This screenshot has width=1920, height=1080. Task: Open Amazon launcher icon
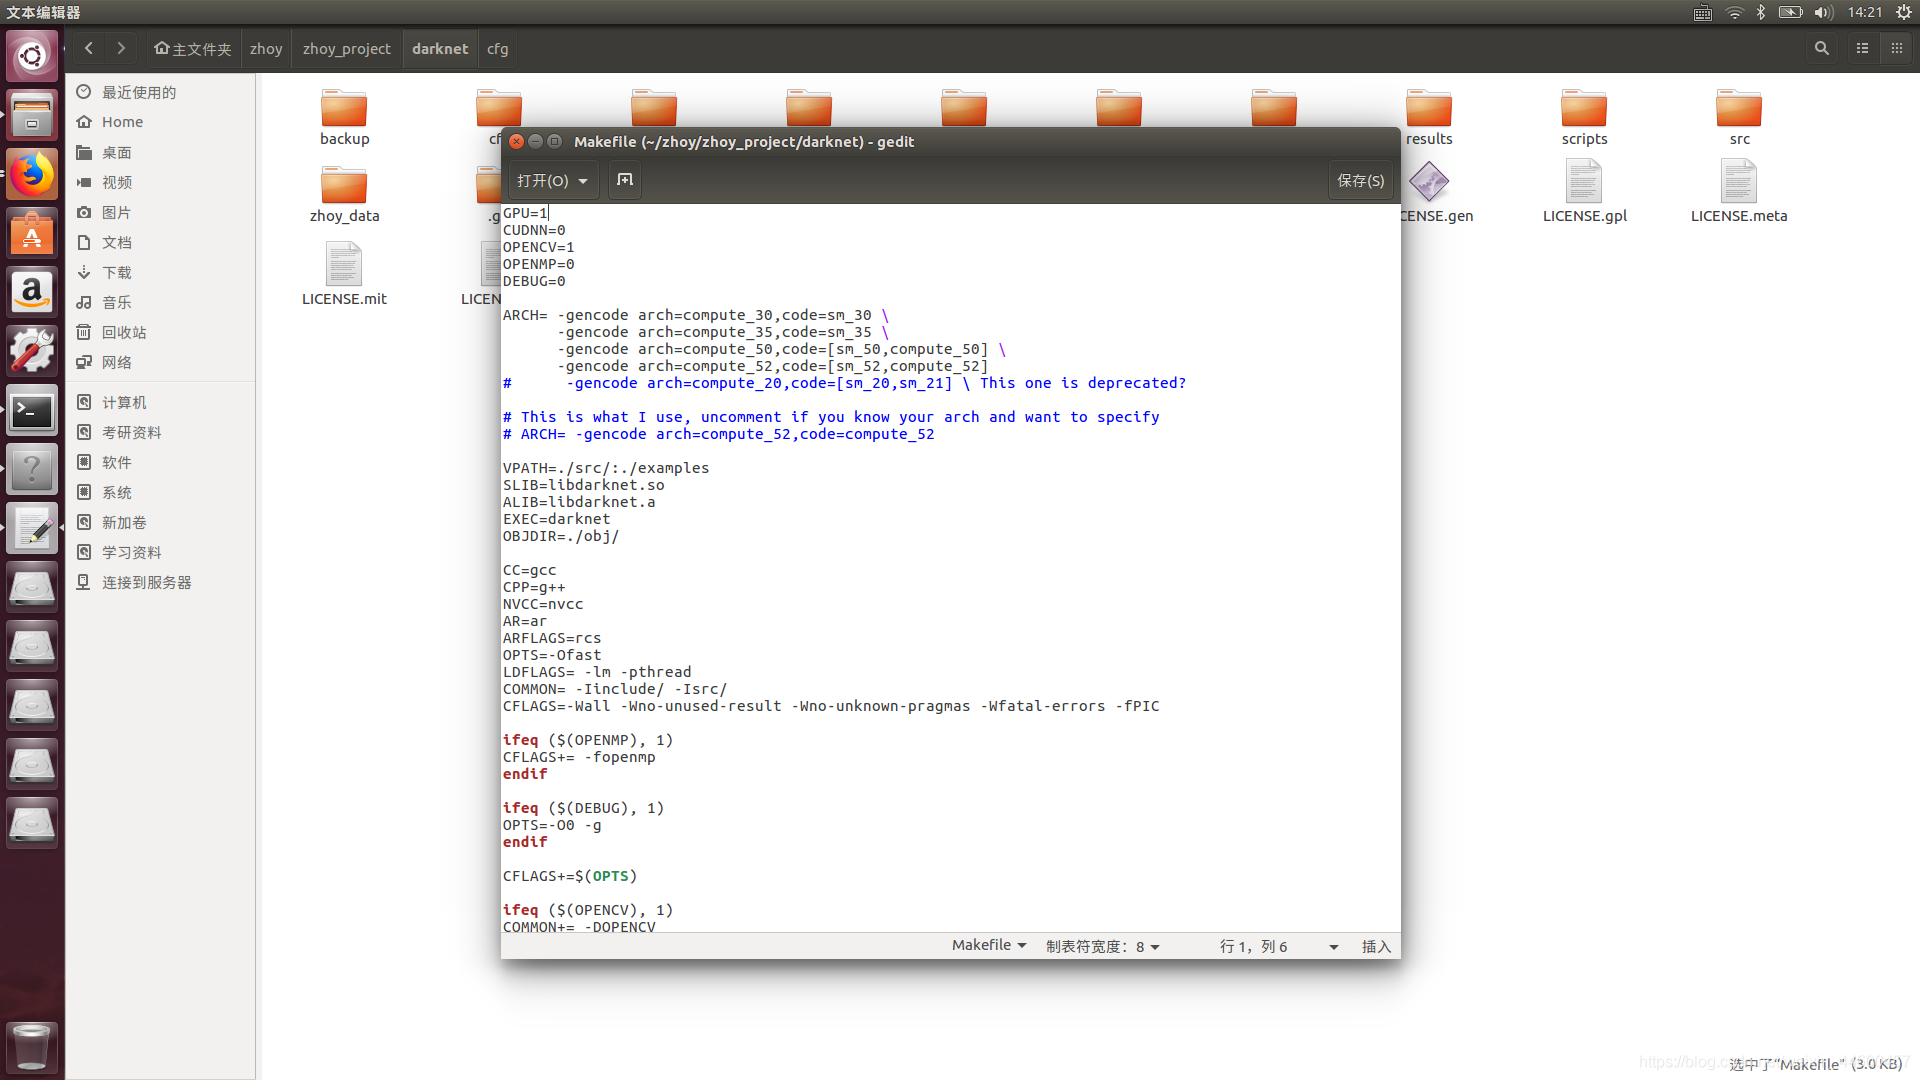pos(32,293)
